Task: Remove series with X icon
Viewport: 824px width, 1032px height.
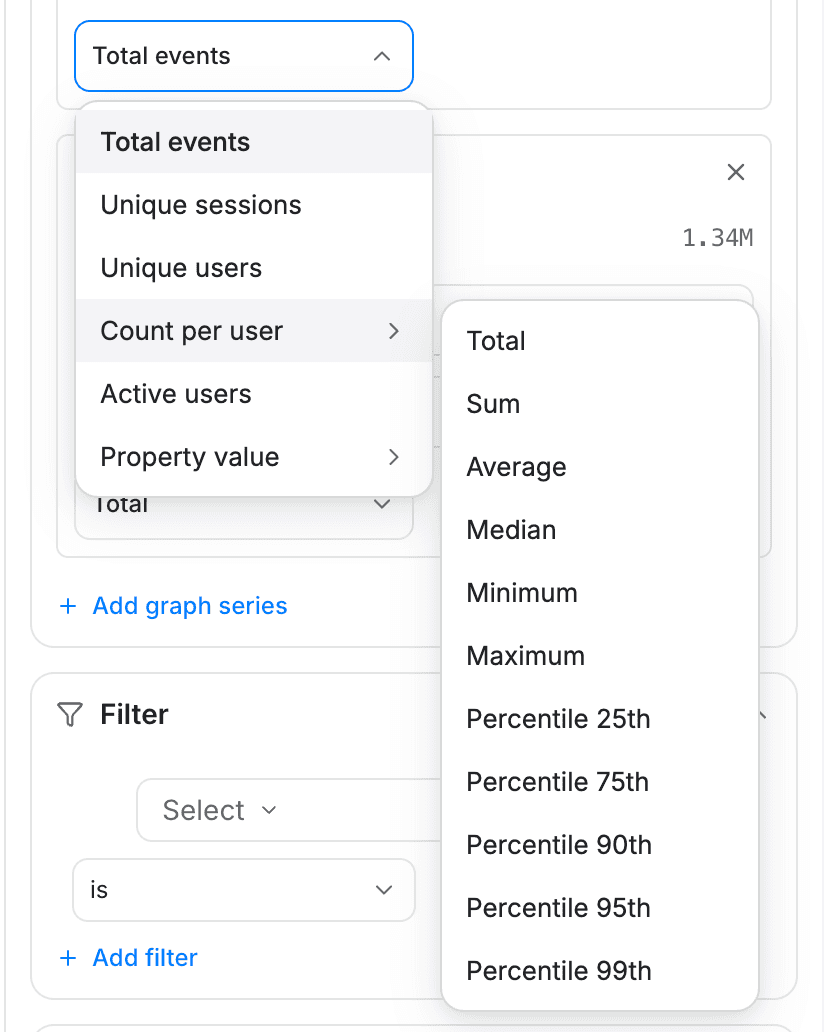Action: tap(736, 172)
